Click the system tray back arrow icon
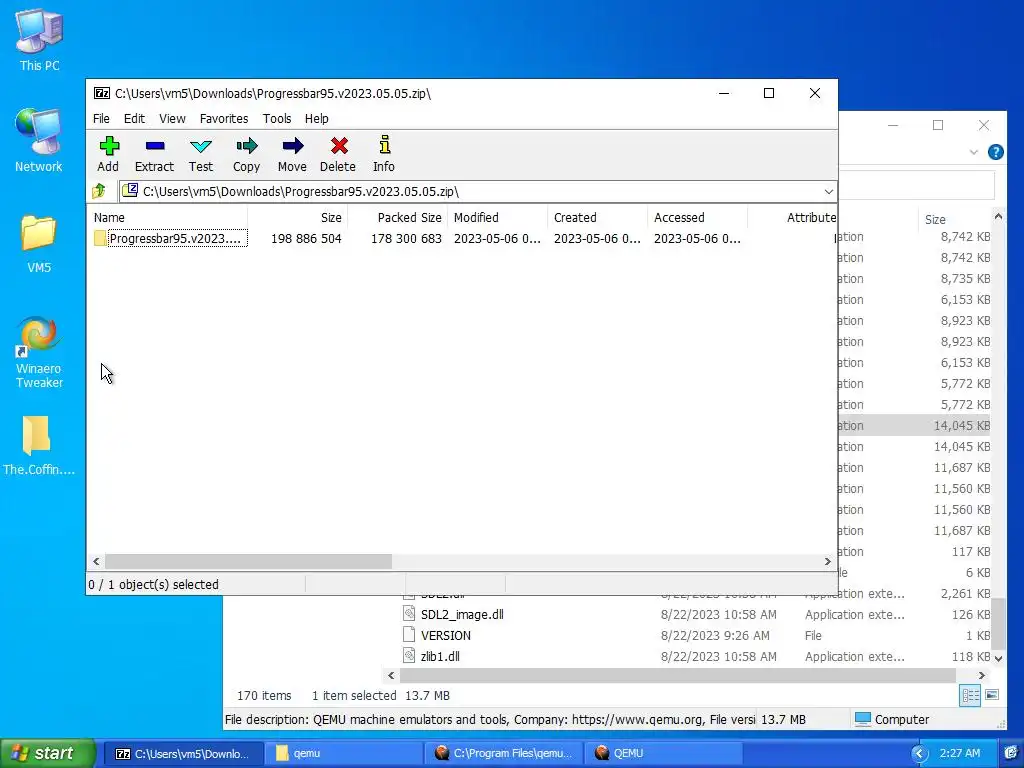Viewport: 1024px width, 768px height. (919, 754)
